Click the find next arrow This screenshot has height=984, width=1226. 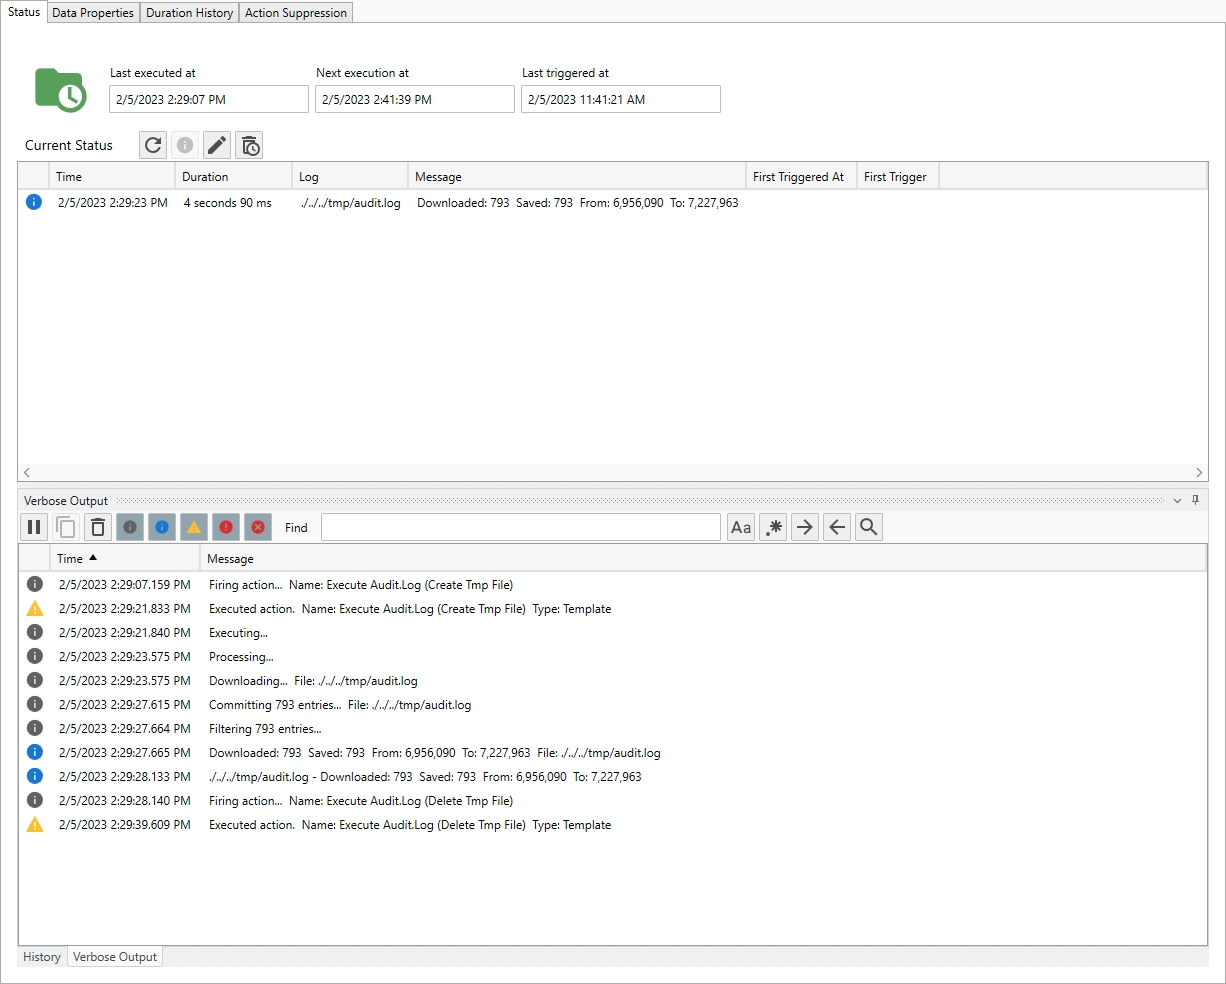click(x=805, y=527)
